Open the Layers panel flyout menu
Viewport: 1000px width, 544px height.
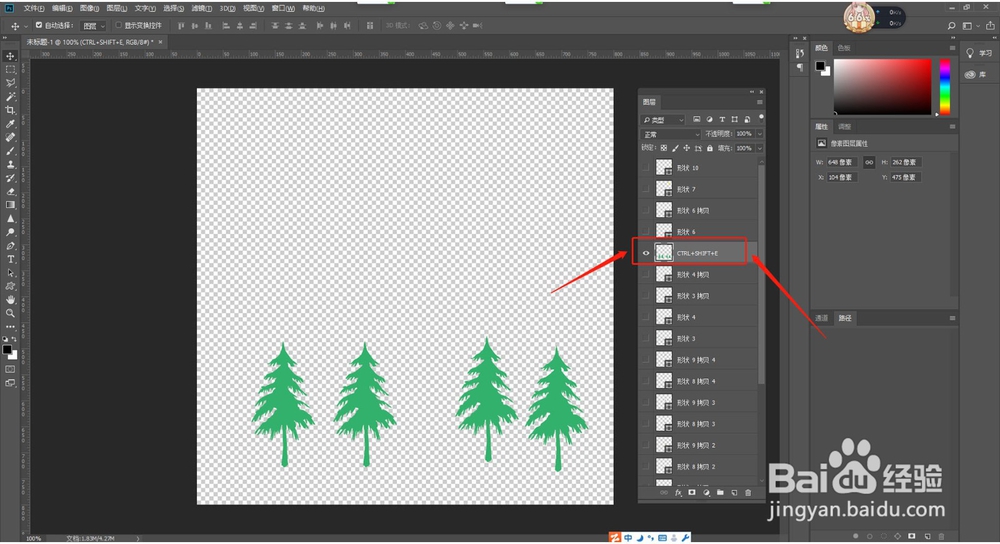760,102
